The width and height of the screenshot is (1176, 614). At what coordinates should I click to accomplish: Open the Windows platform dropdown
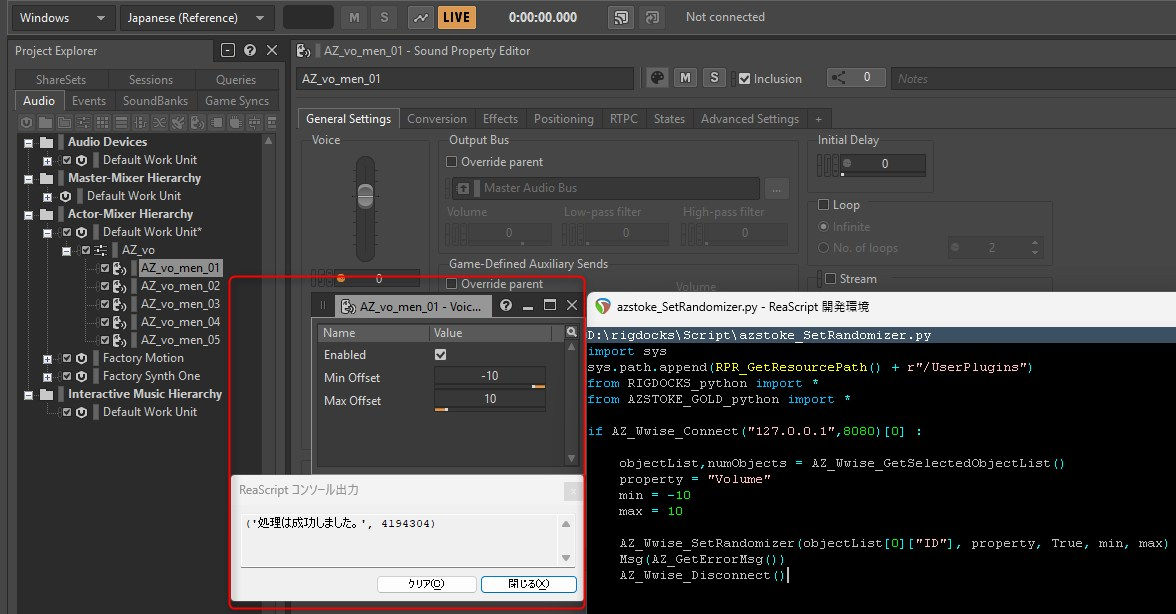(x=62, y=17)
